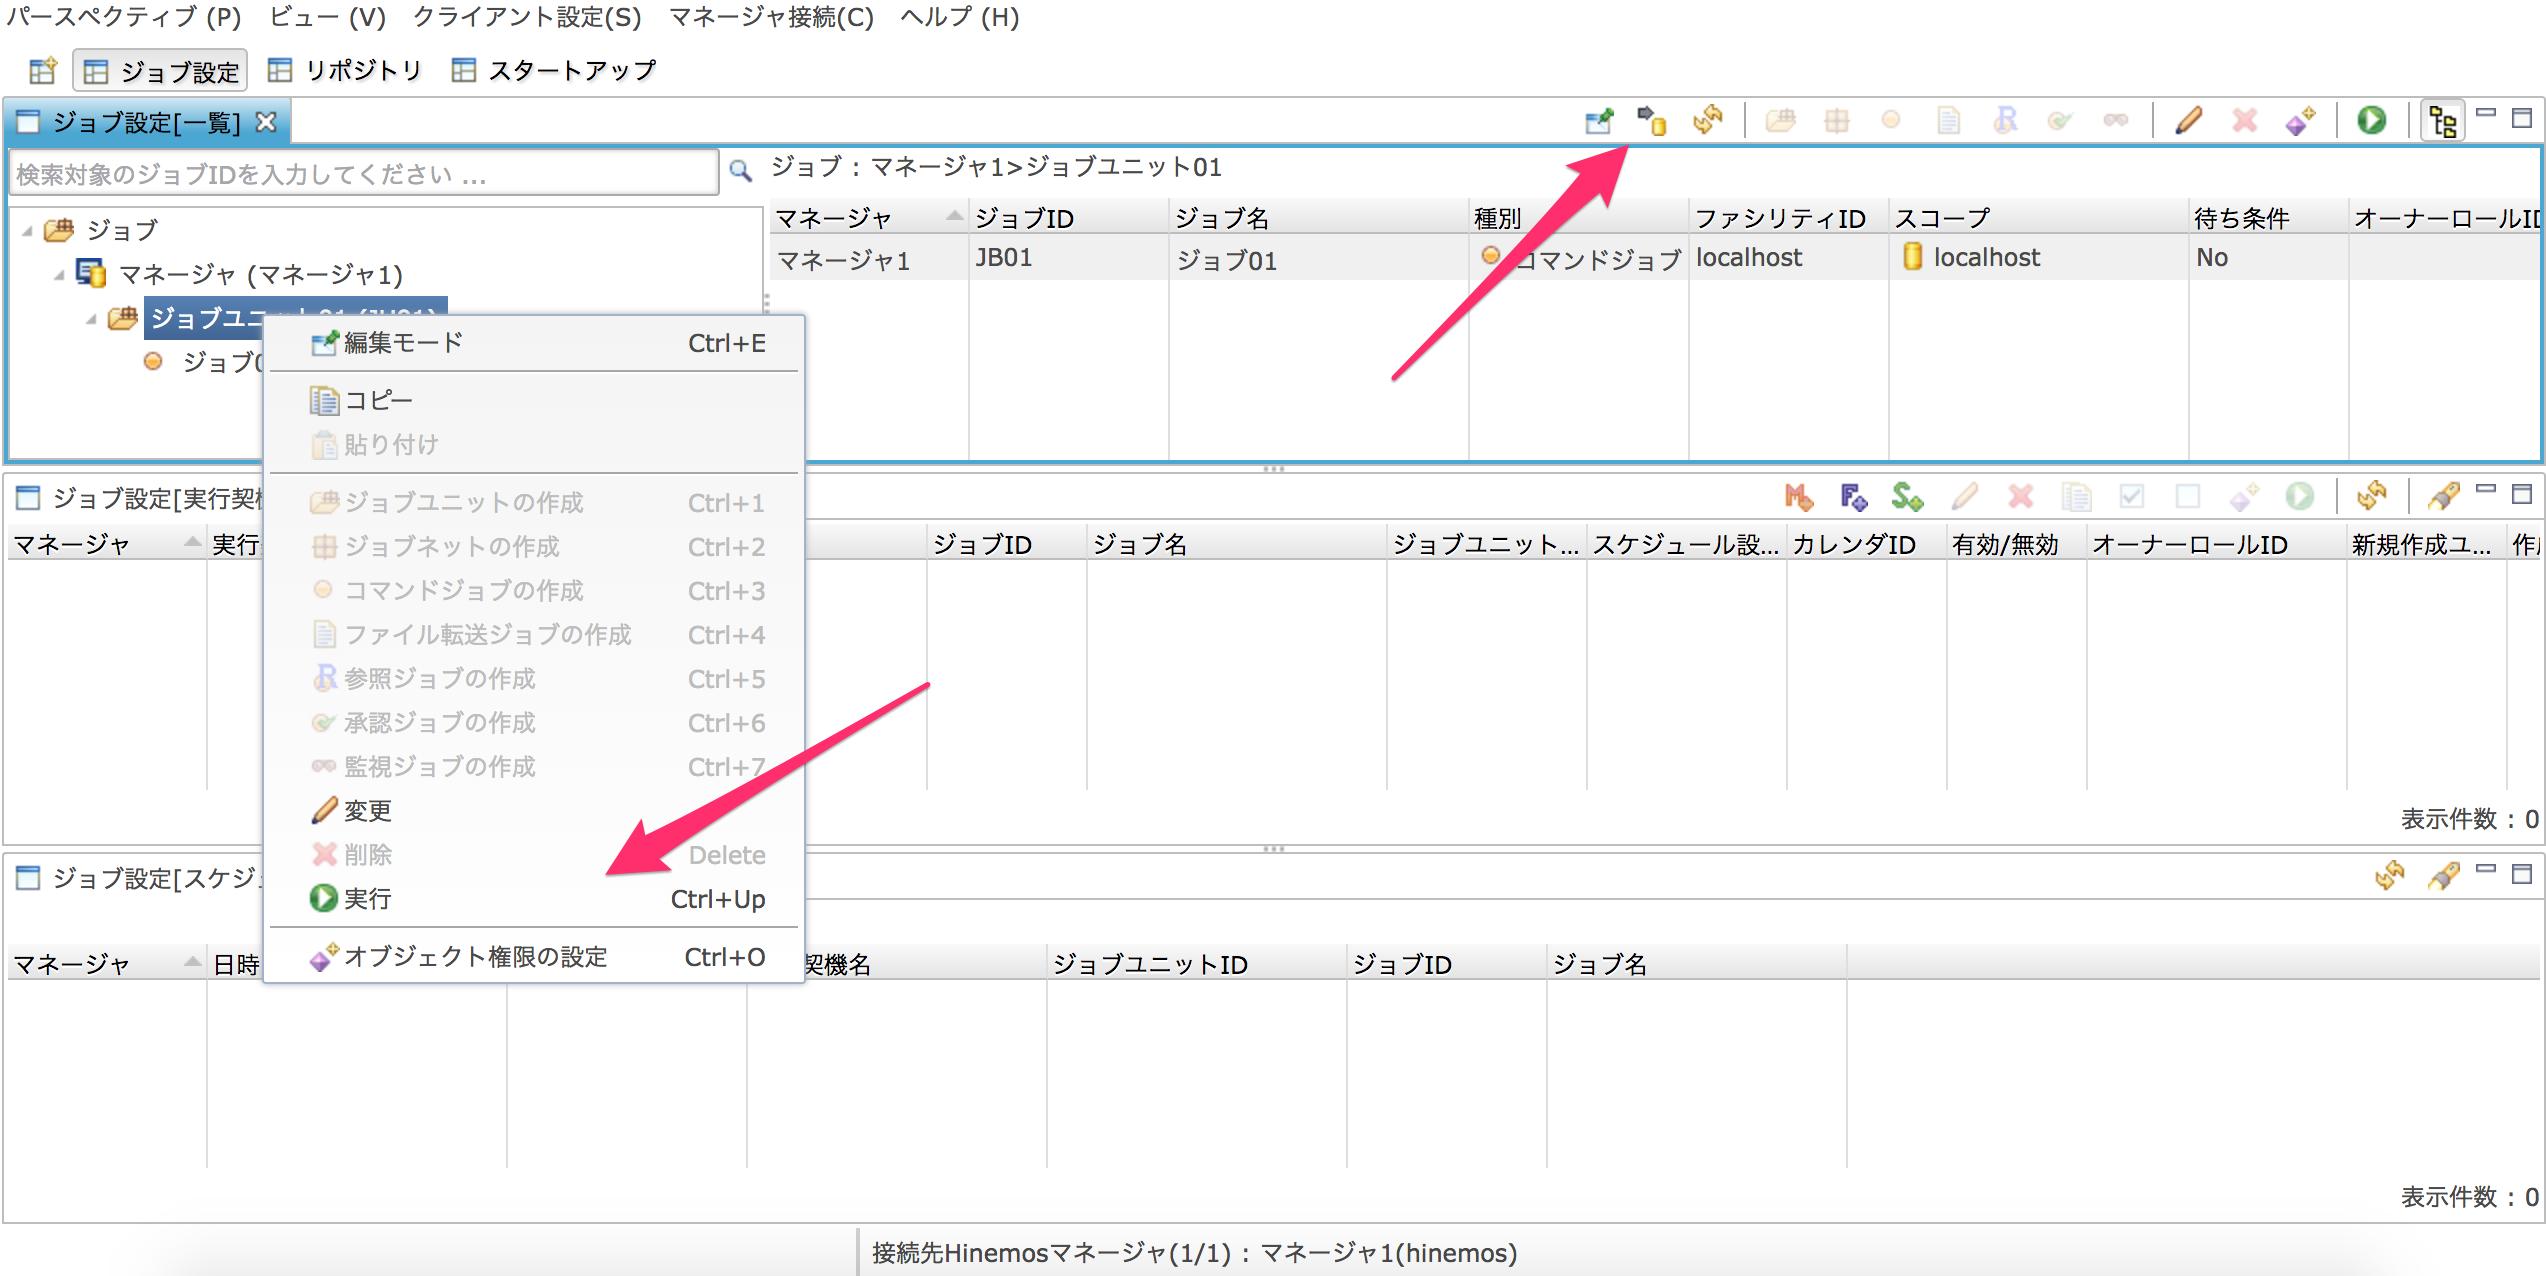The width and height of the screenshot is (2546, 1276).
Task: Select コピー in the context menu
Action: pyautogui.click(x=377, y=401)
